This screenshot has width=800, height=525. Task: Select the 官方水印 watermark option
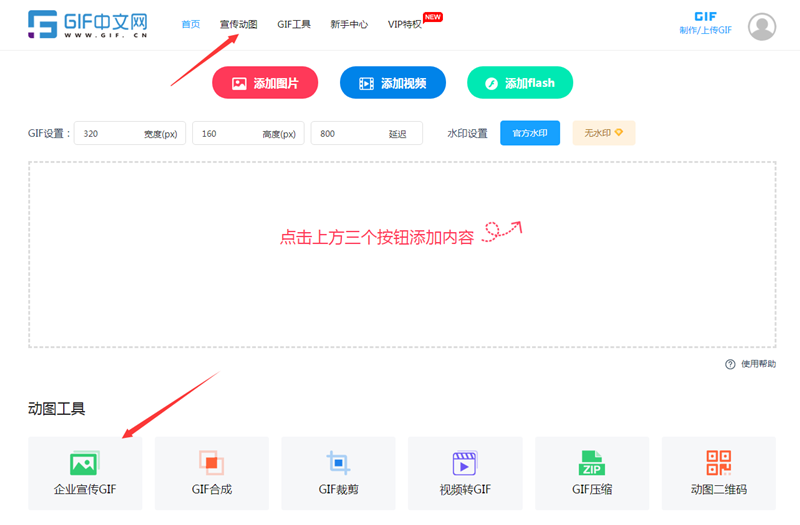click(530, 133)
